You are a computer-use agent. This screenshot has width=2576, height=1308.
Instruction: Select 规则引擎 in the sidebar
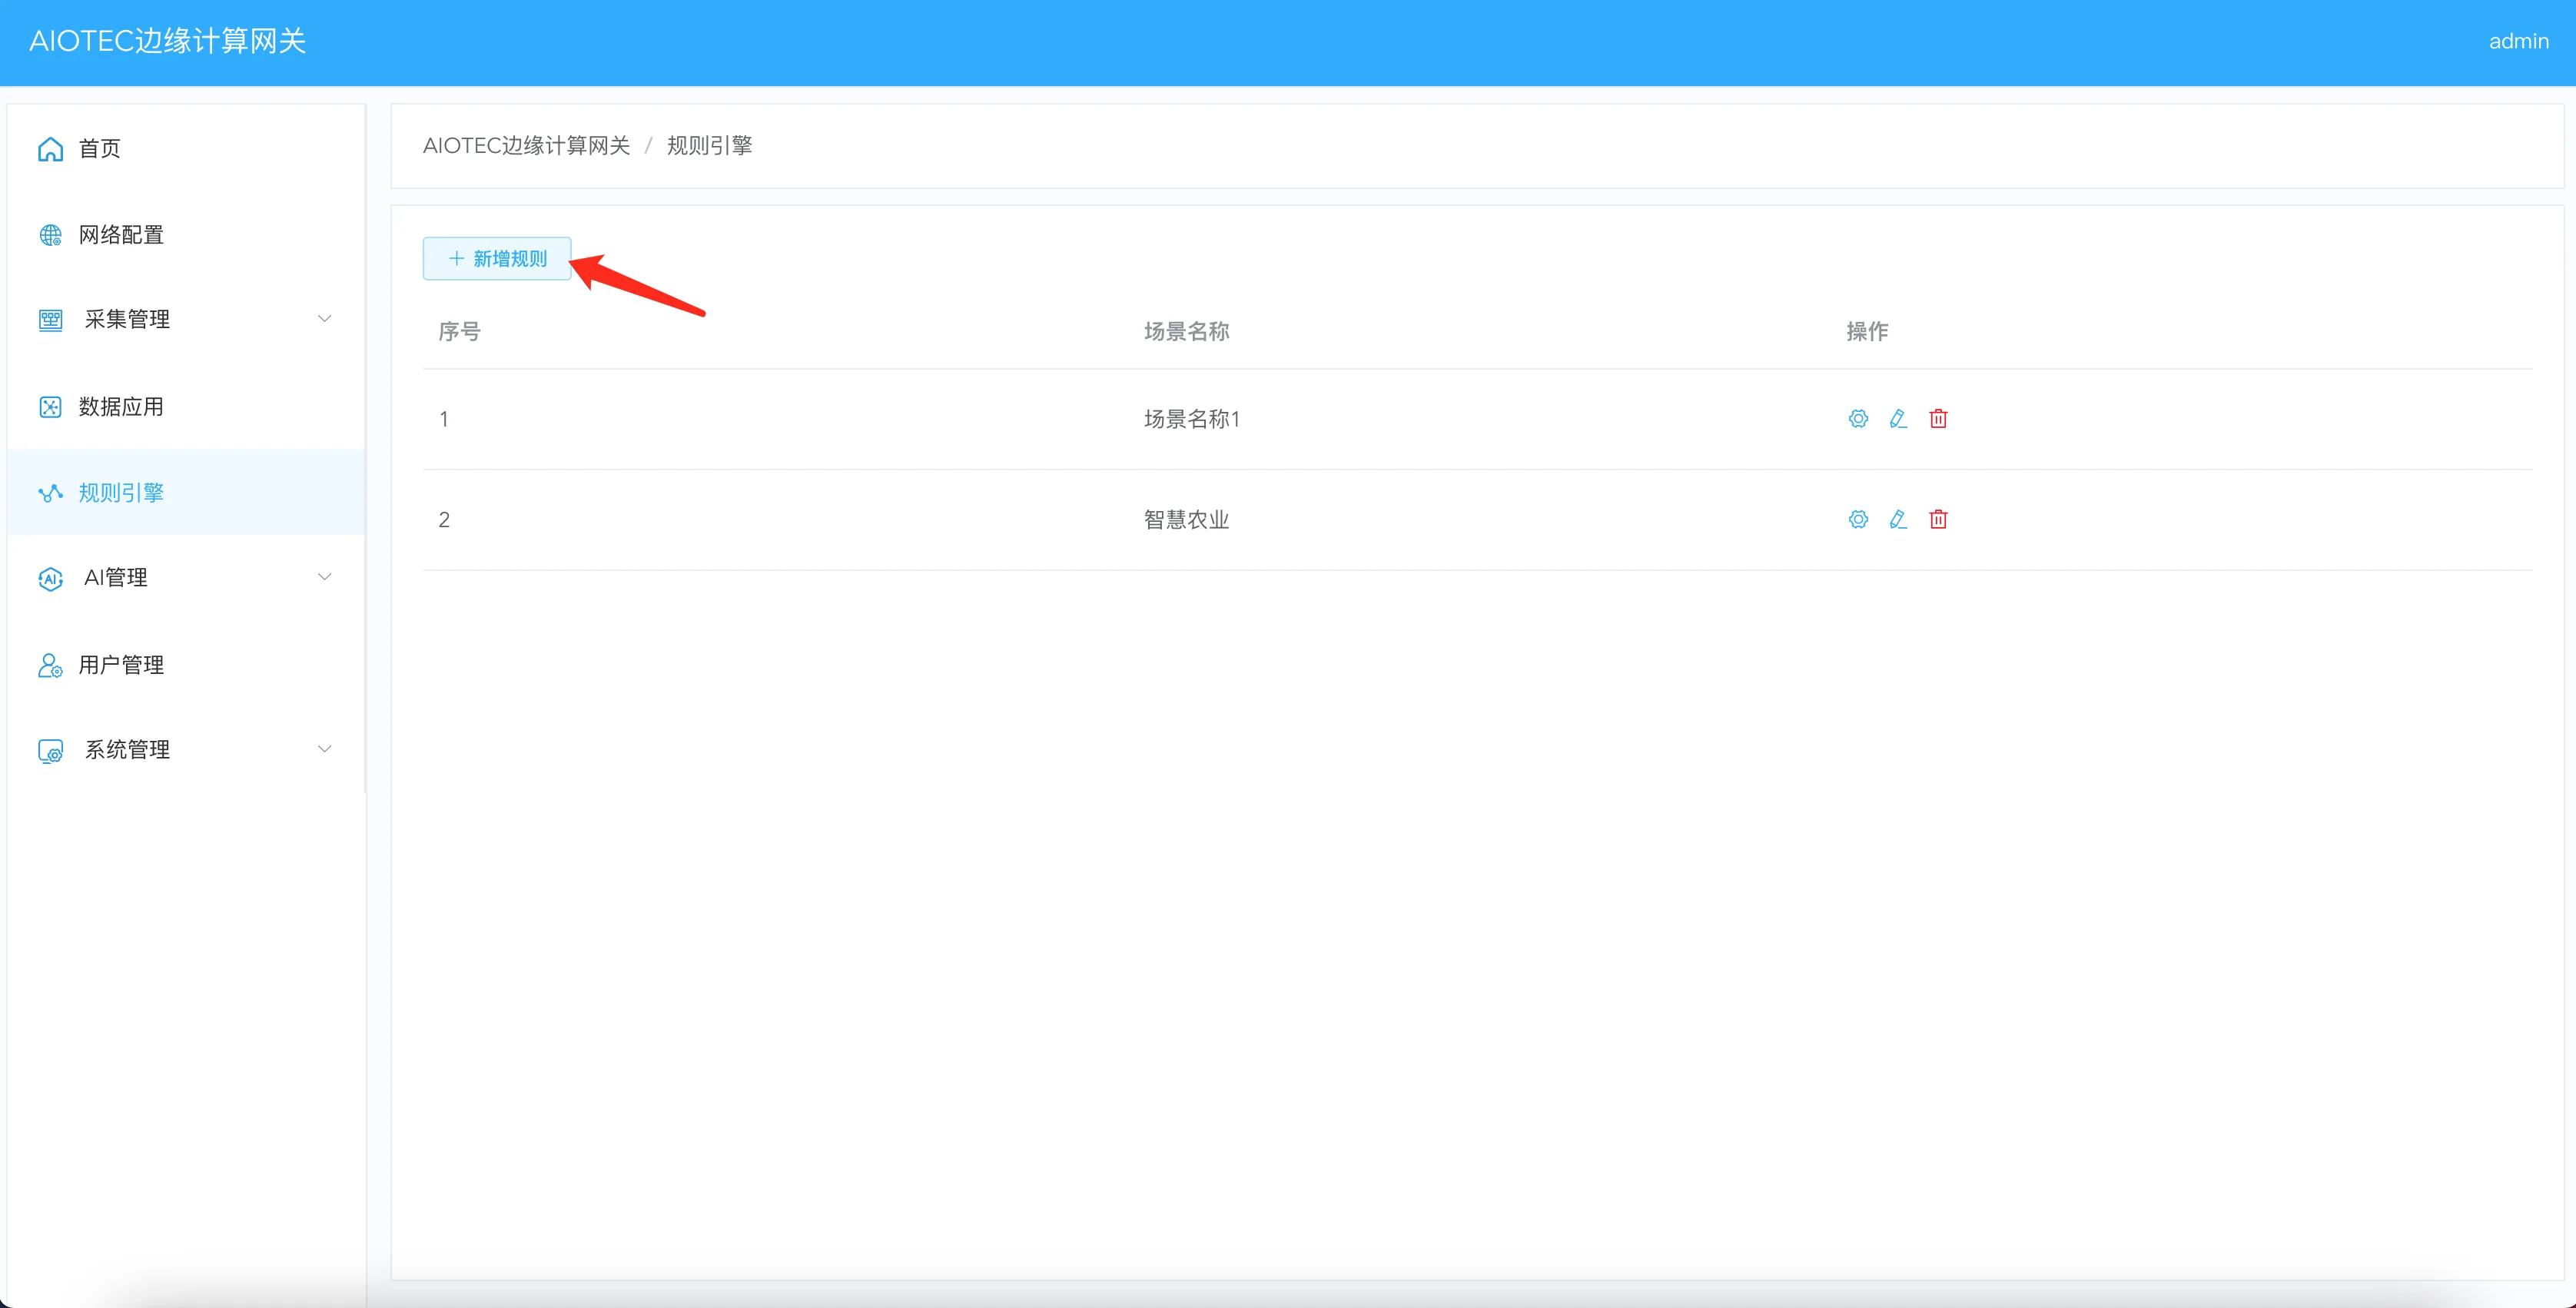tap(121, 493)
